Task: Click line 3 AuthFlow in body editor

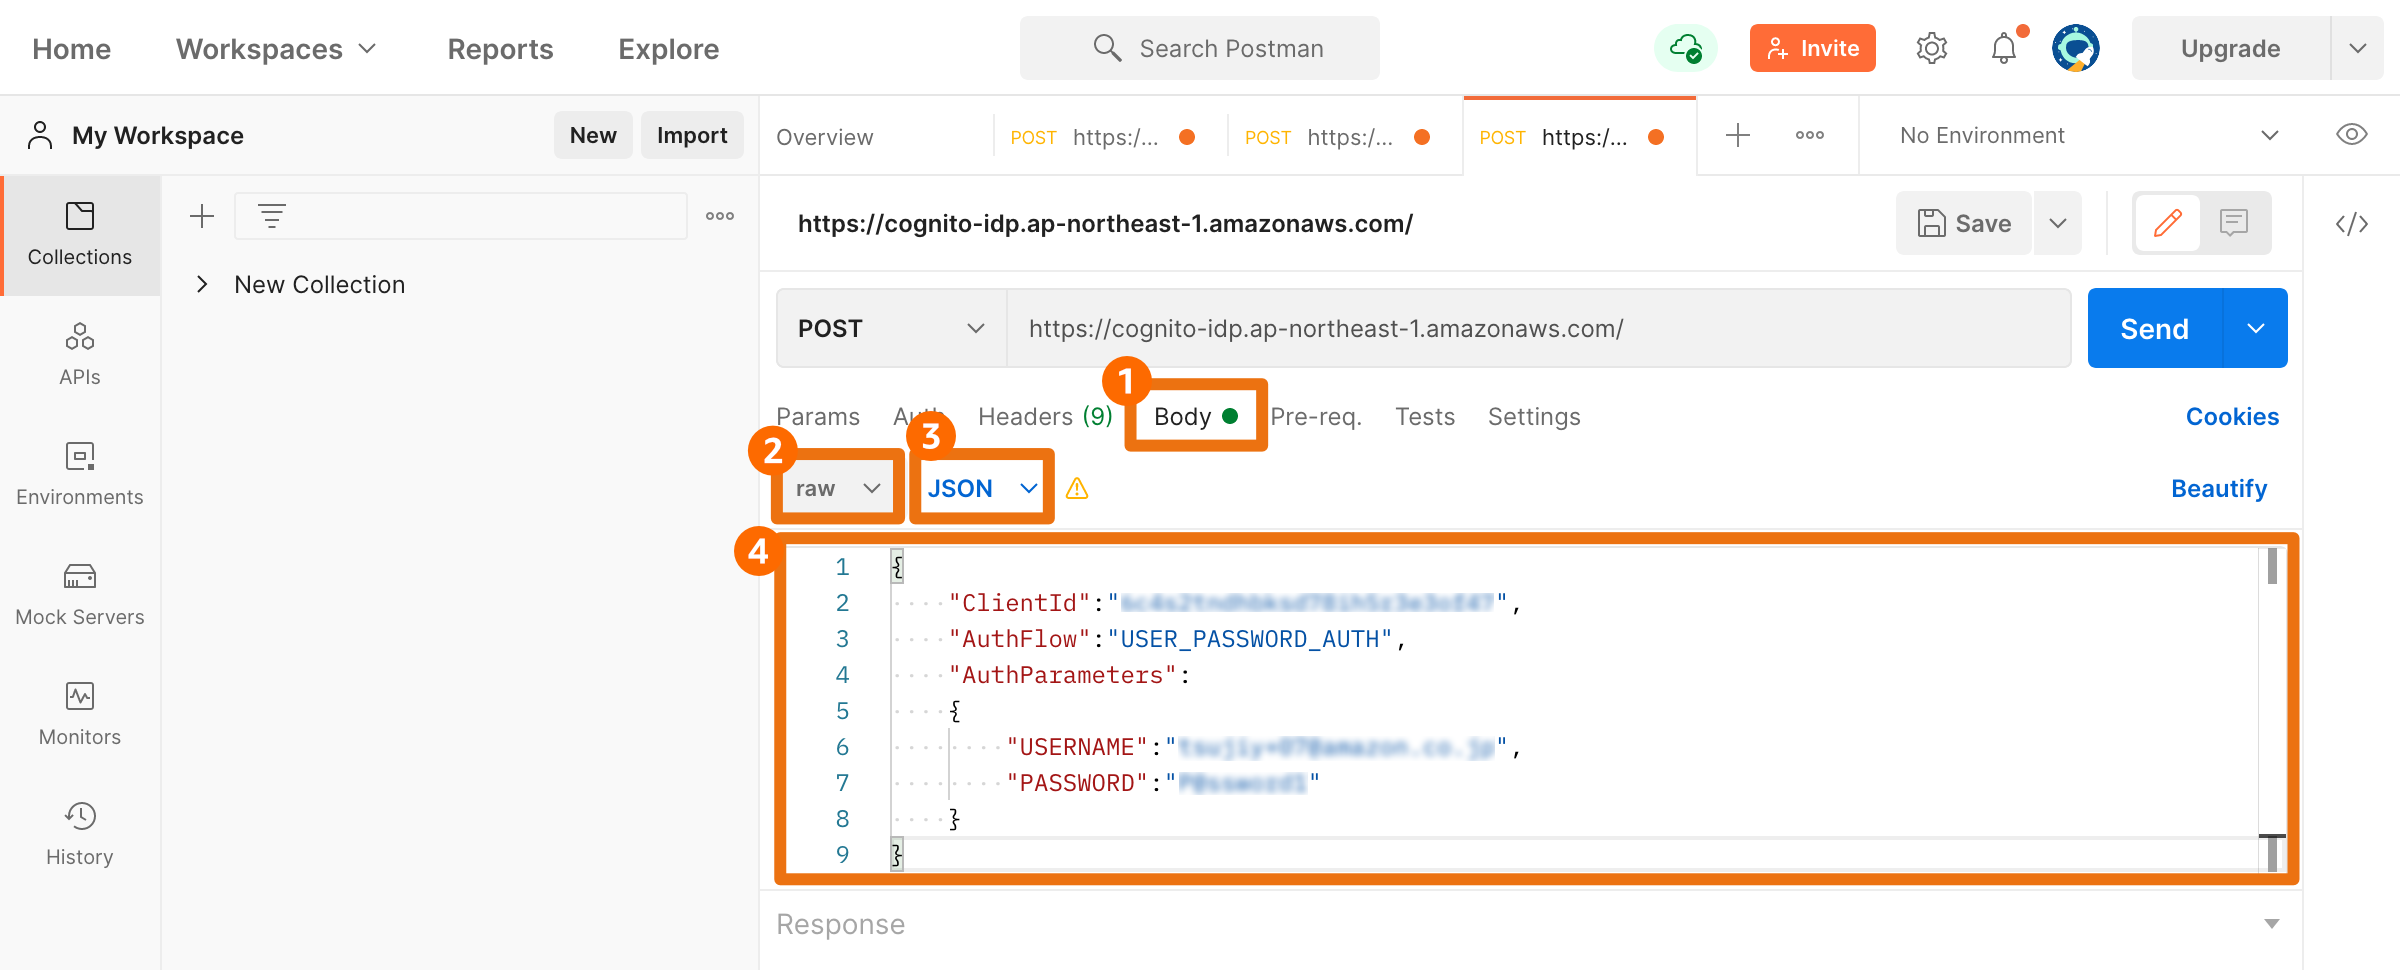Action: pos(1176,639)
